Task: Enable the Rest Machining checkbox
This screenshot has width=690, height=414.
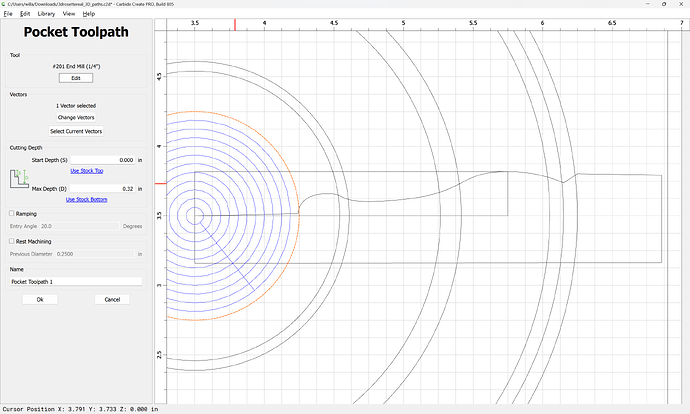Action: (11, 240)
